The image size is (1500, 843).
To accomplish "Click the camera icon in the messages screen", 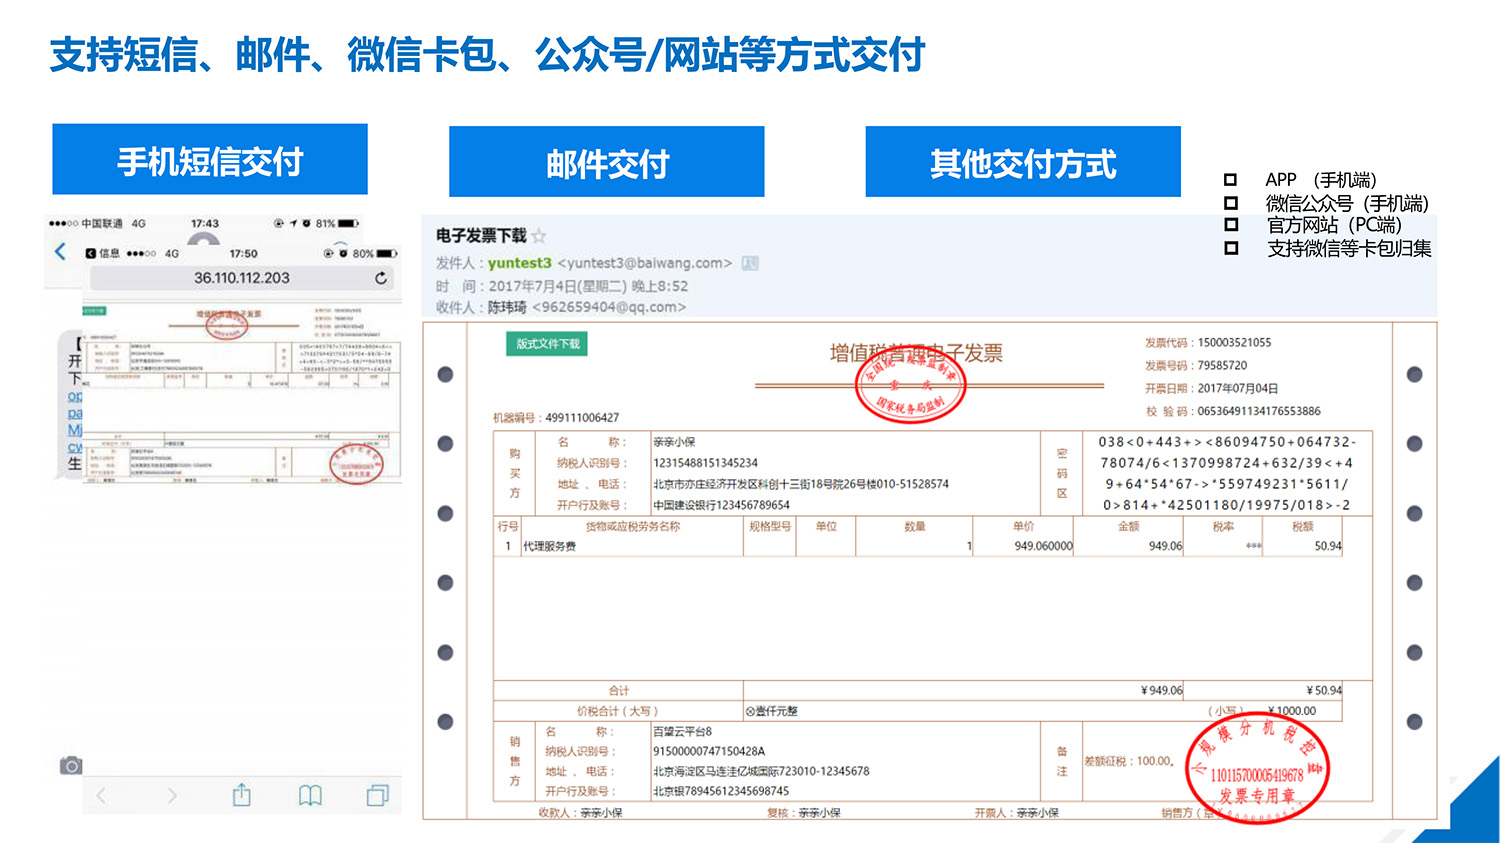I will [70, 766].
